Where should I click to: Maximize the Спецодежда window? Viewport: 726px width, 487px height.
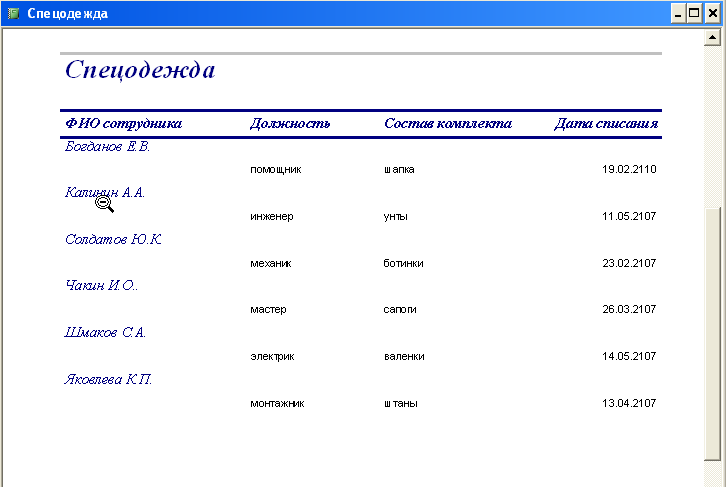[x=694, y=13]
